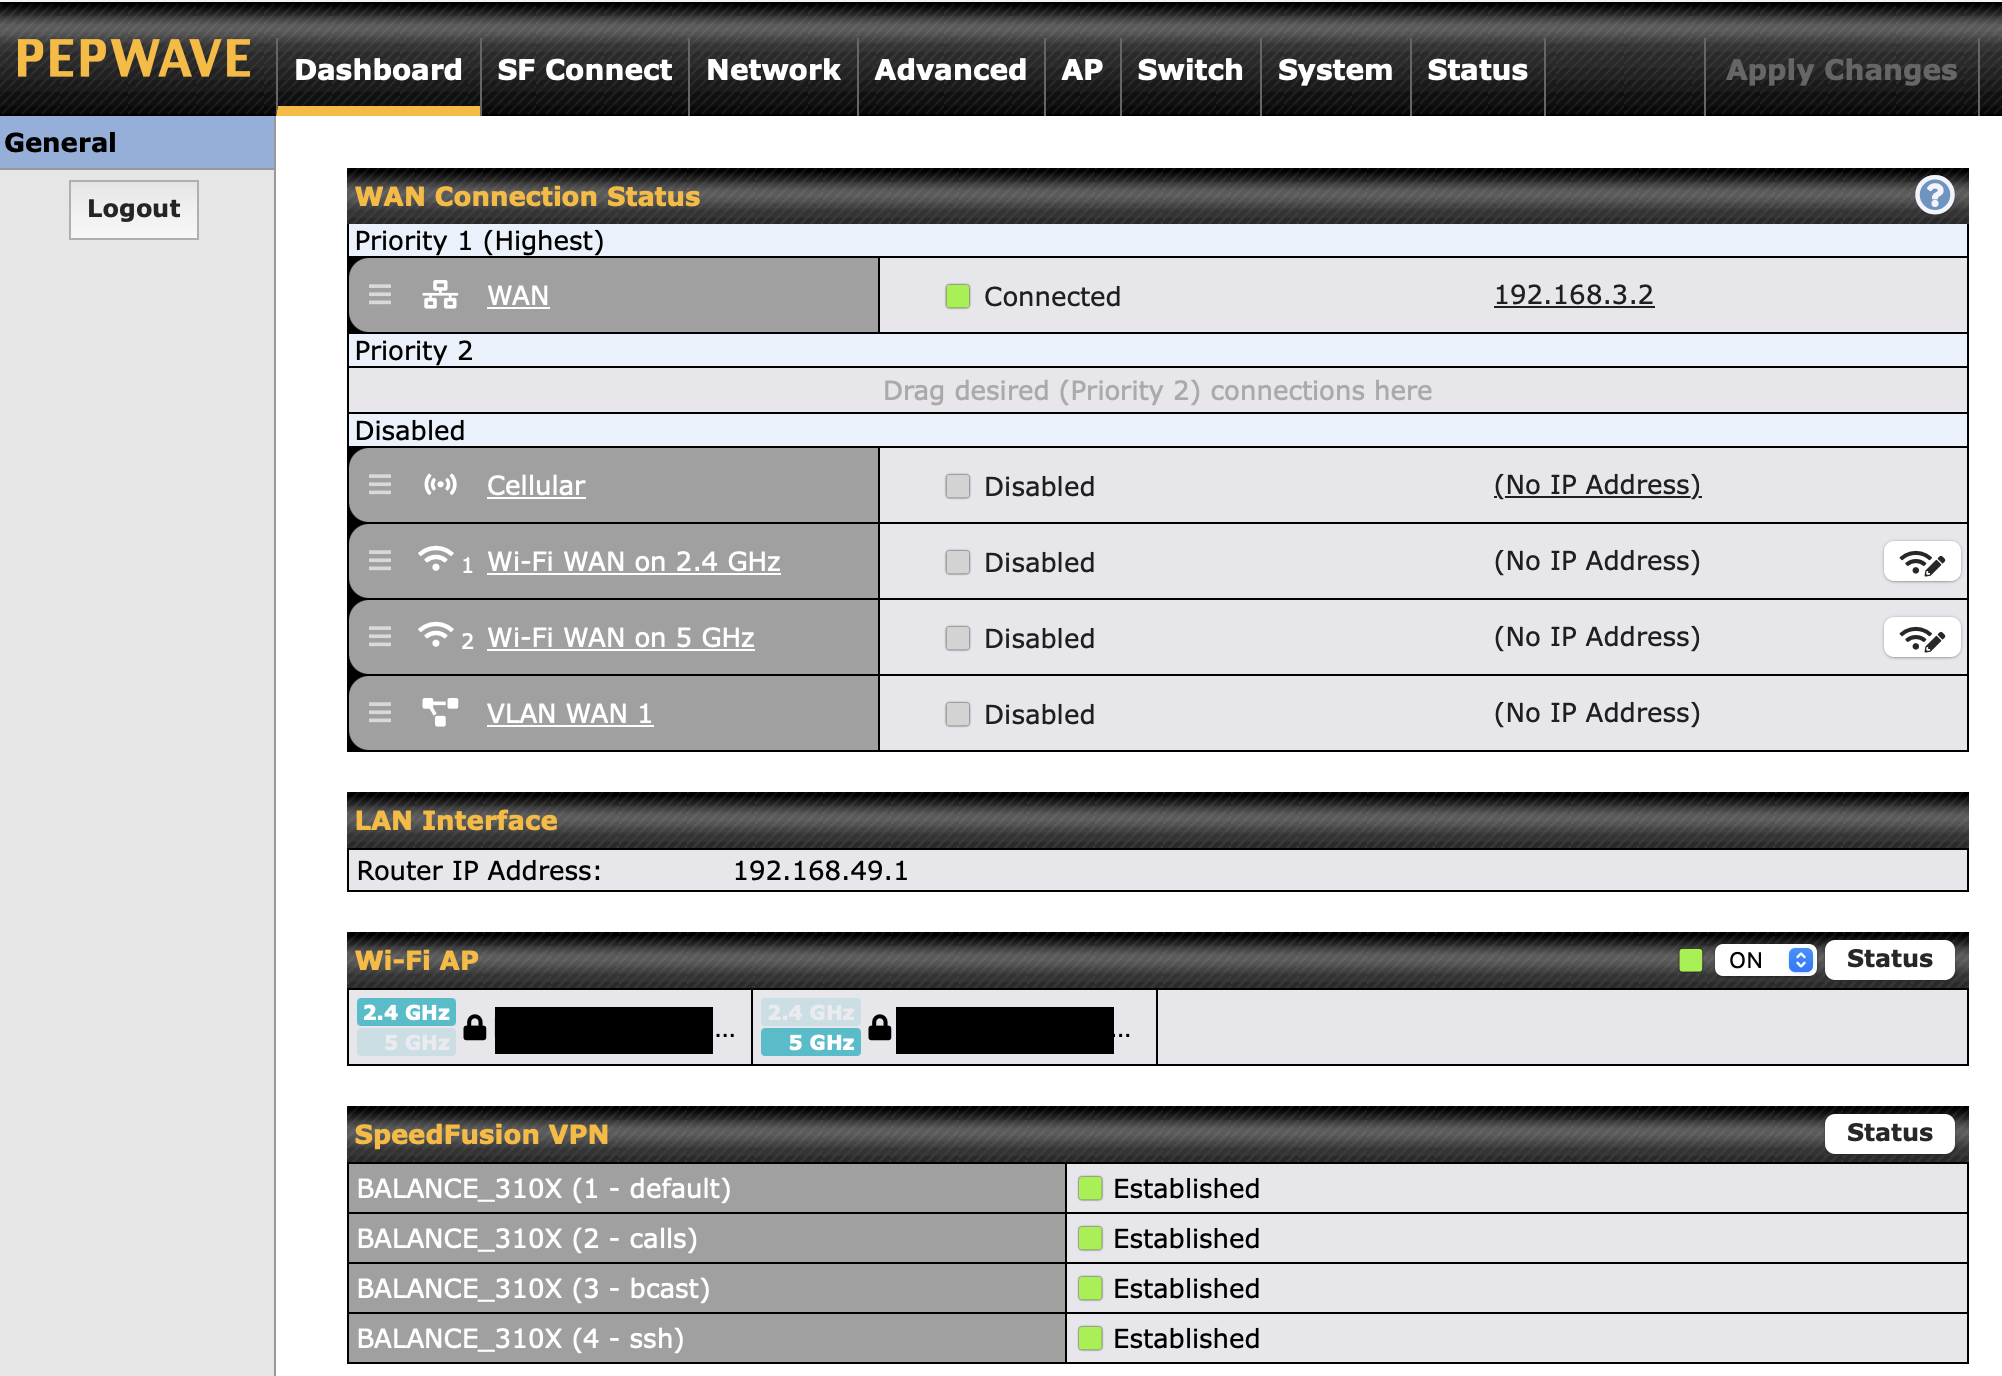2002x1376 pixels.
Task: Click the WAN Connected green status swatch
Action: click(958, 296)
